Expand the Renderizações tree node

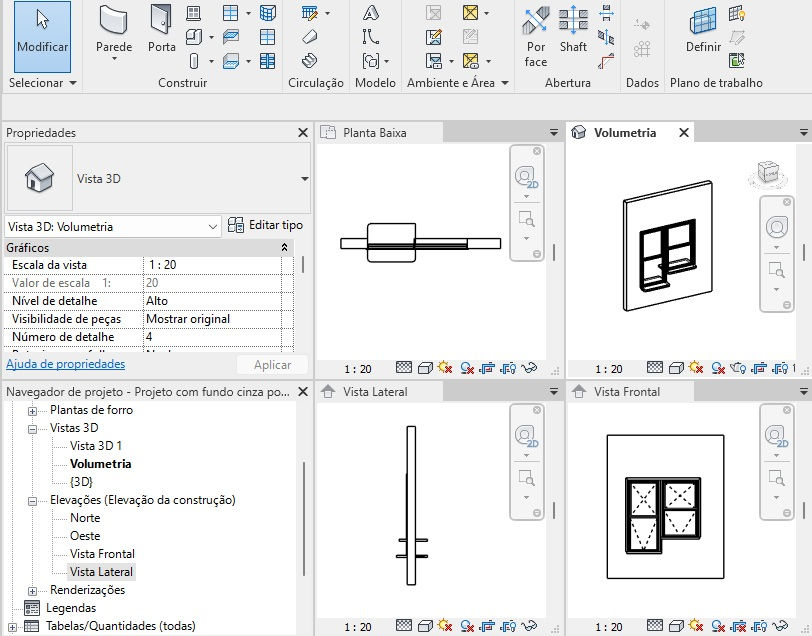click(x=32, y=591)
